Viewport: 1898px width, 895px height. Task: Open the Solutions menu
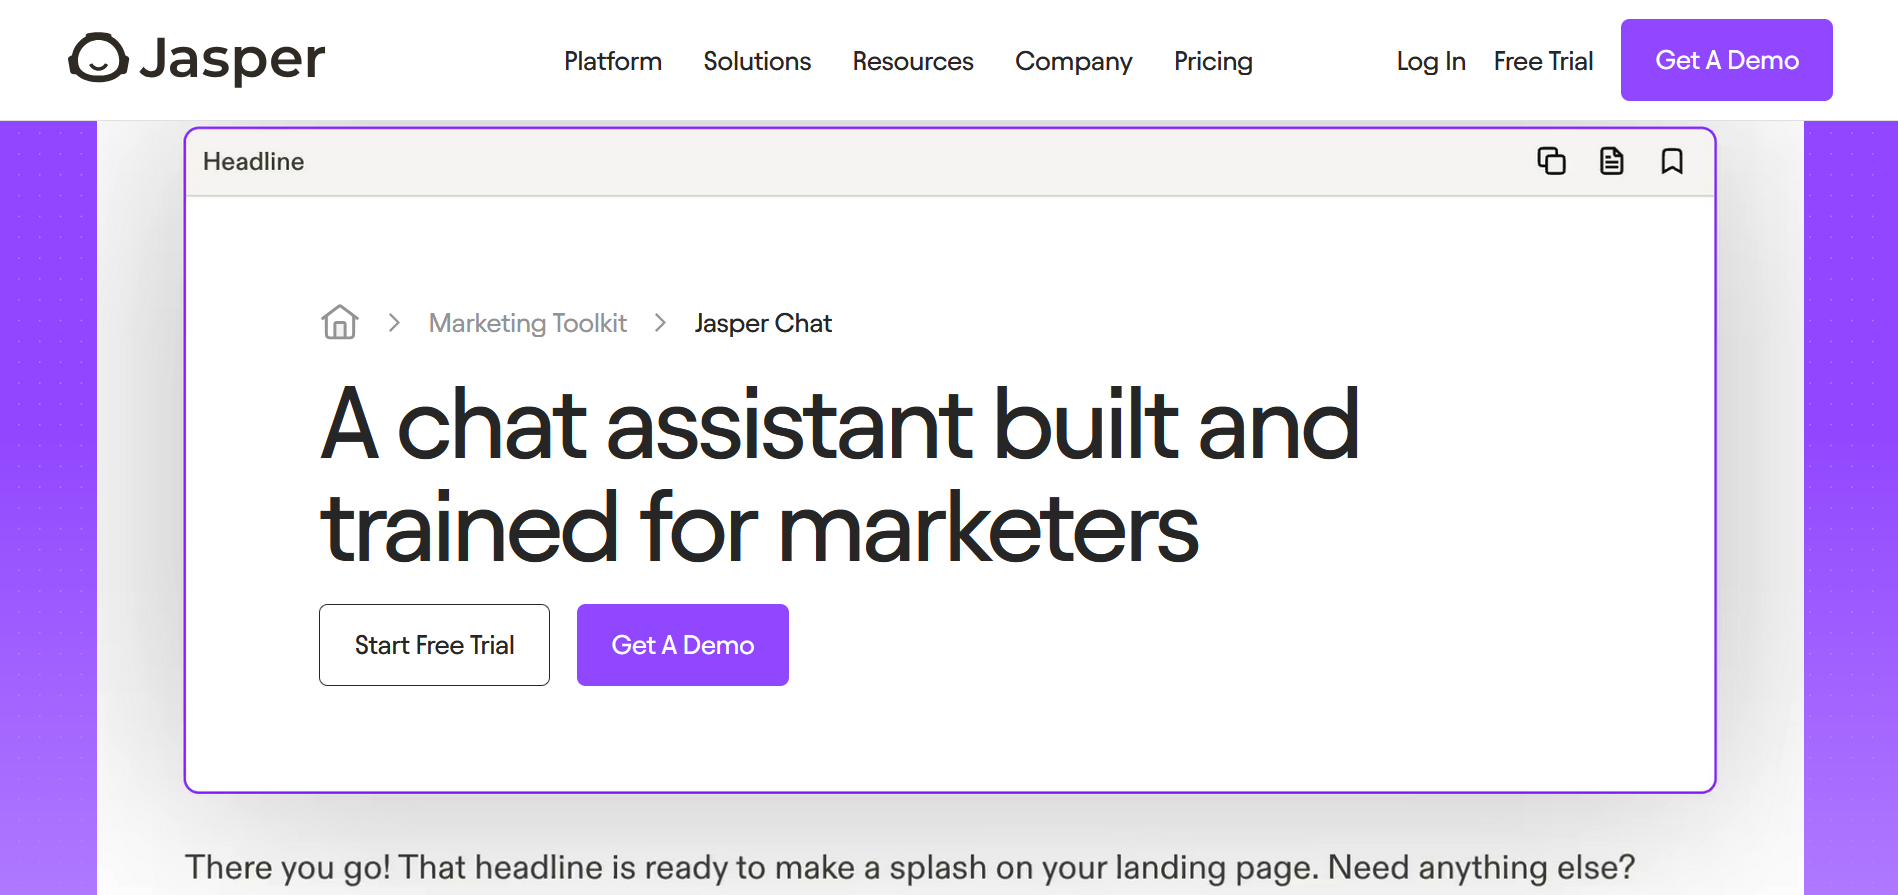click(x=757, y=61)
